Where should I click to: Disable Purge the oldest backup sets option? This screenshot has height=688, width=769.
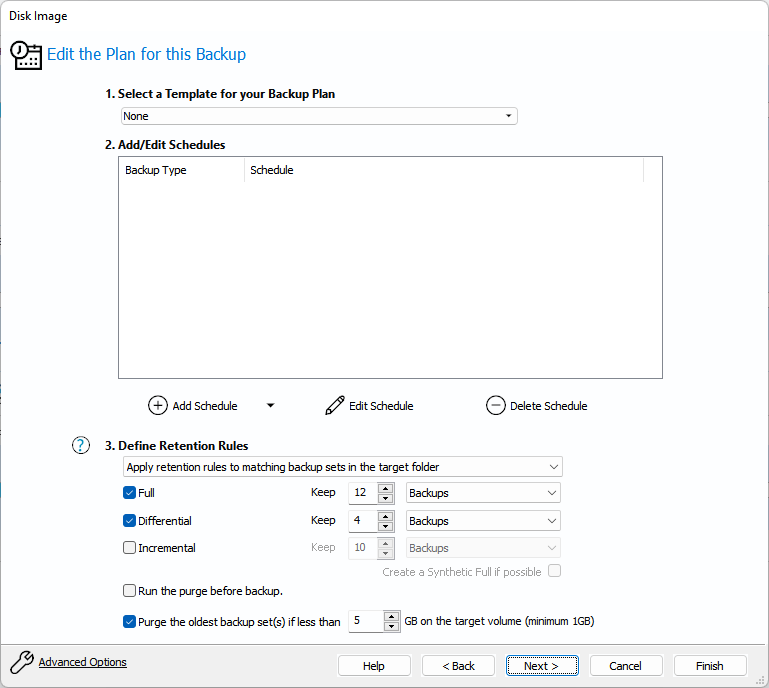coord(129,622)
